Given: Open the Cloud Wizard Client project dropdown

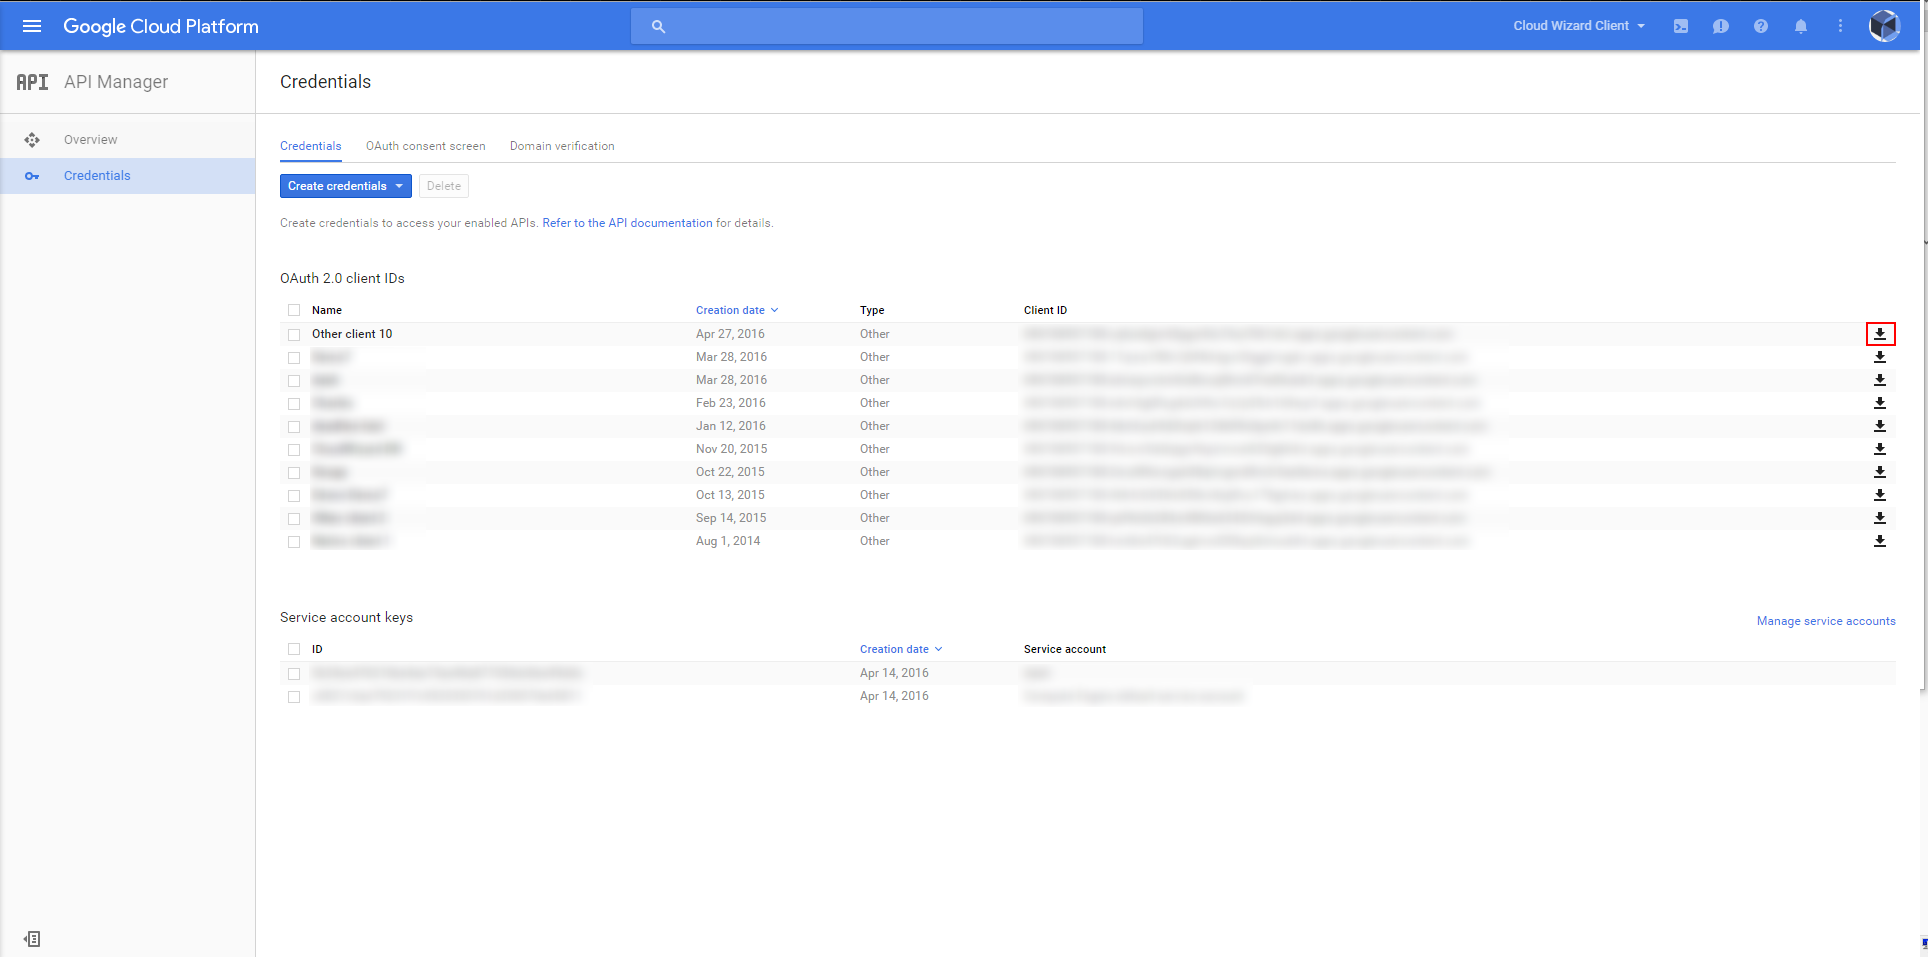Looking at the screenshot, I should (x=1579, y=26).
